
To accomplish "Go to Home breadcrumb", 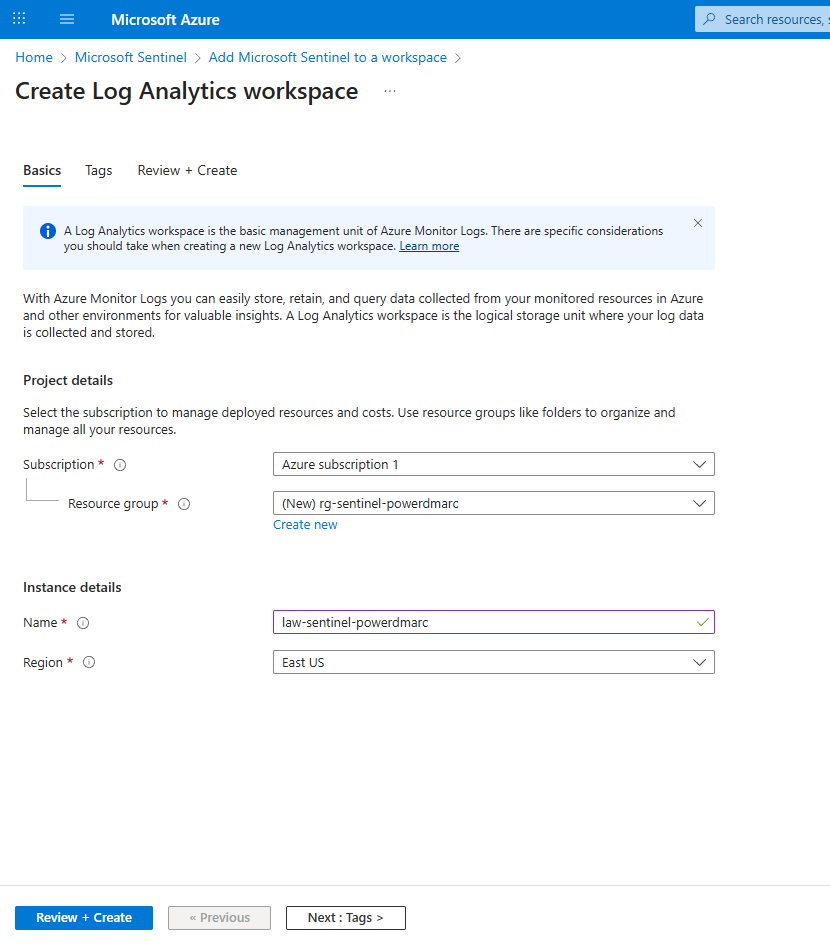I will tap(34, 57).
